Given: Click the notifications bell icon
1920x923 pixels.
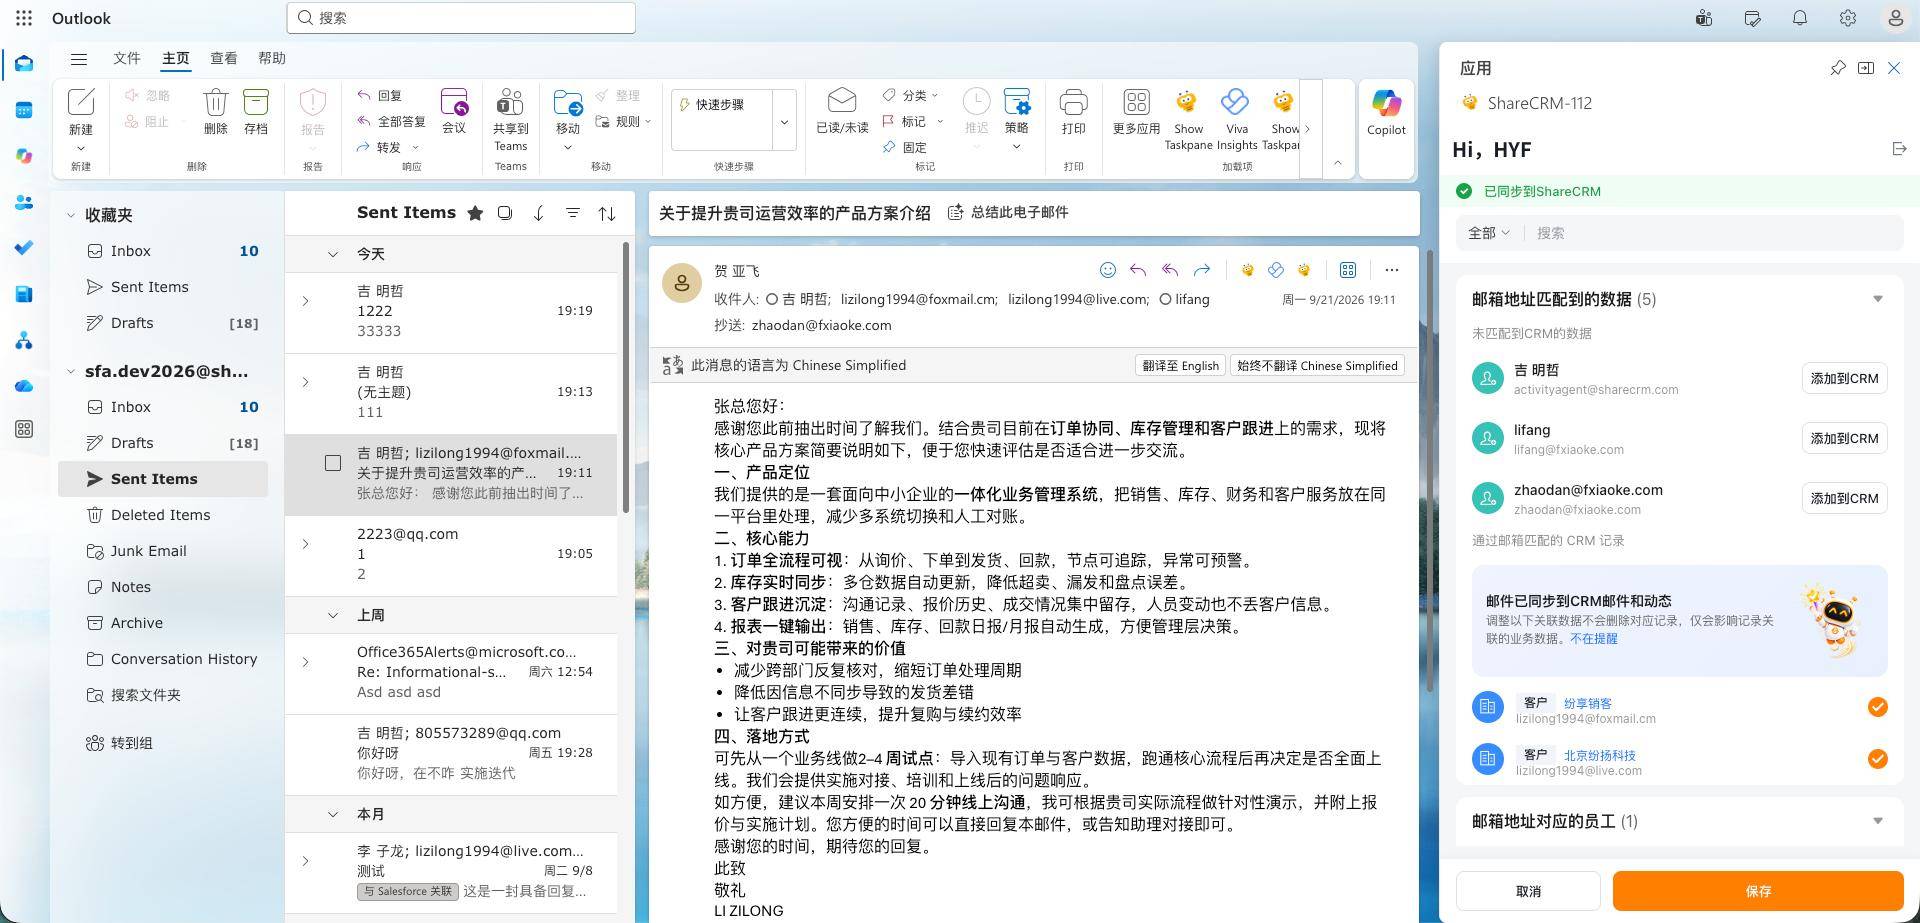Looking at the screenshot, I should [x=1799, y=18].
